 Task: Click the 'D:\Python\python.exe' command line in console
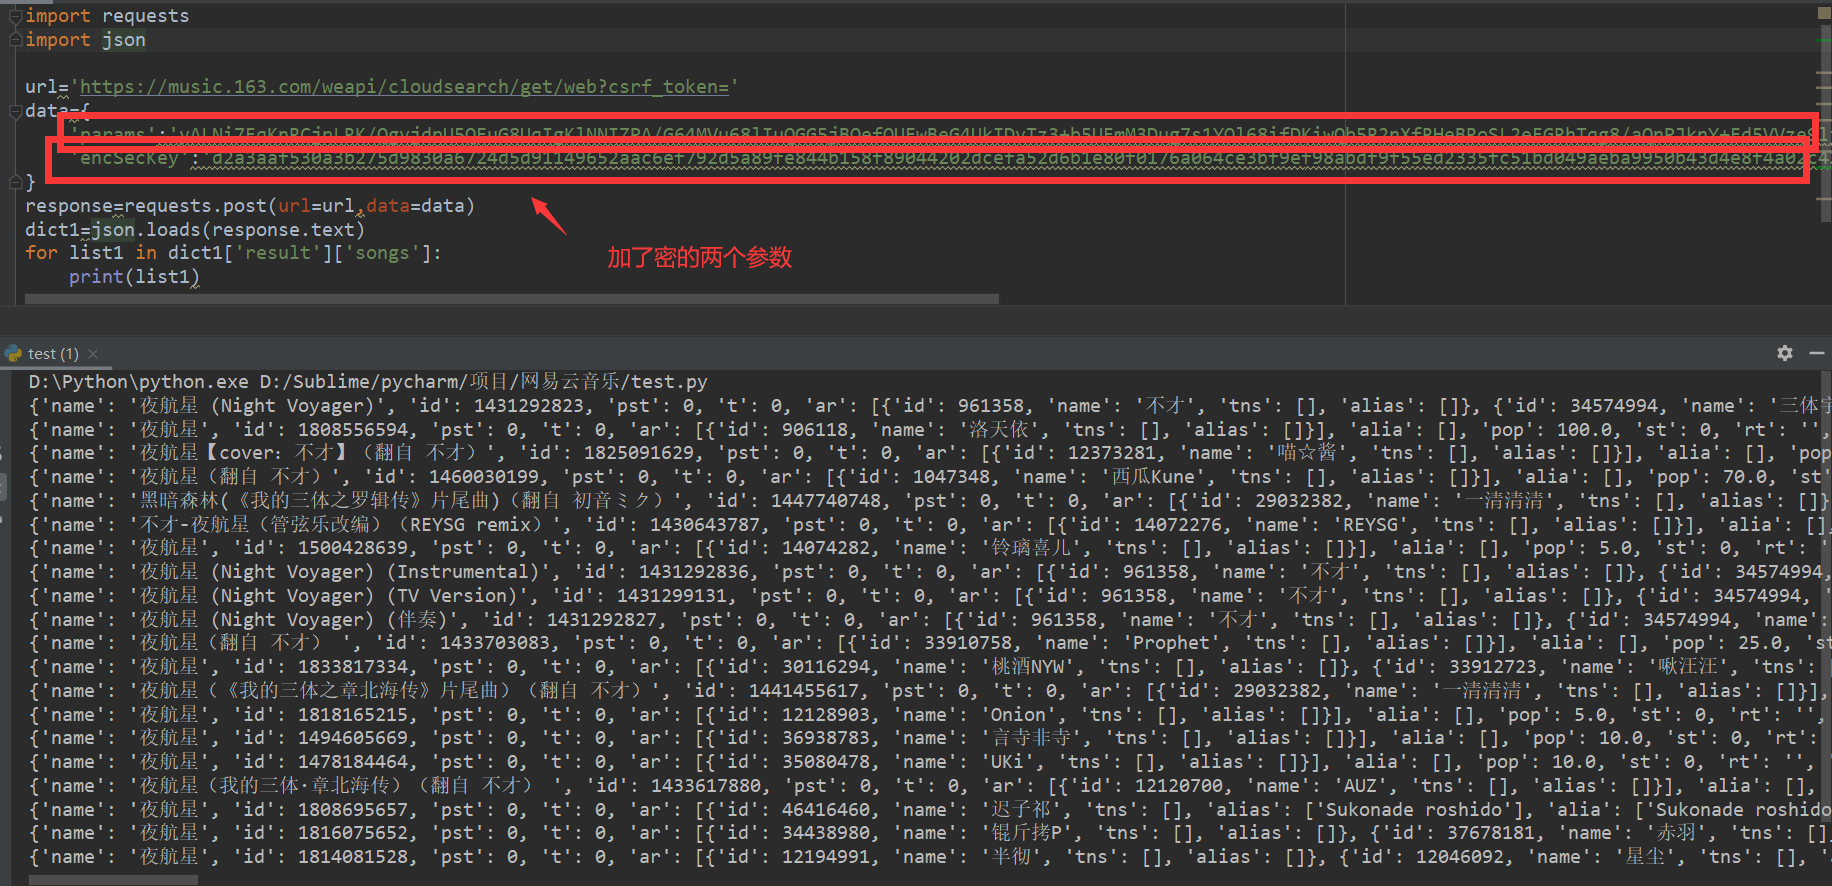[368, 382]
